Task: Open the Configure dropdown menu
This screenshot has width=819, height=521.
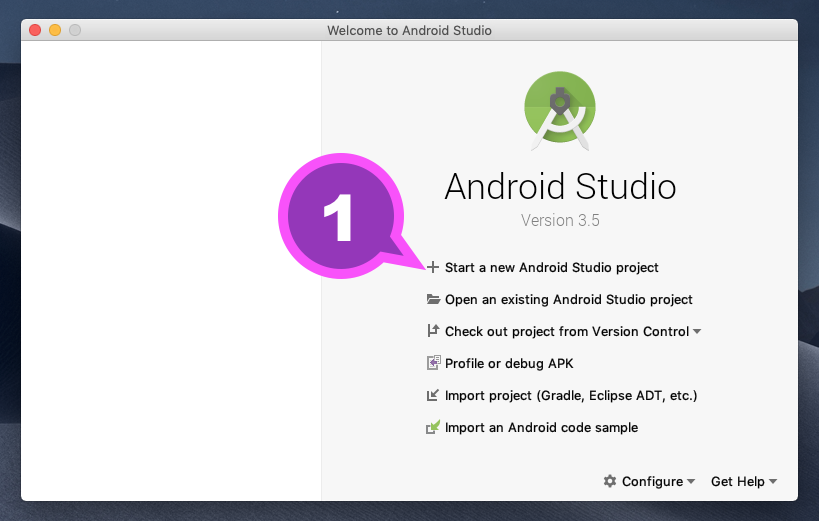Action: tap(649, 481)
